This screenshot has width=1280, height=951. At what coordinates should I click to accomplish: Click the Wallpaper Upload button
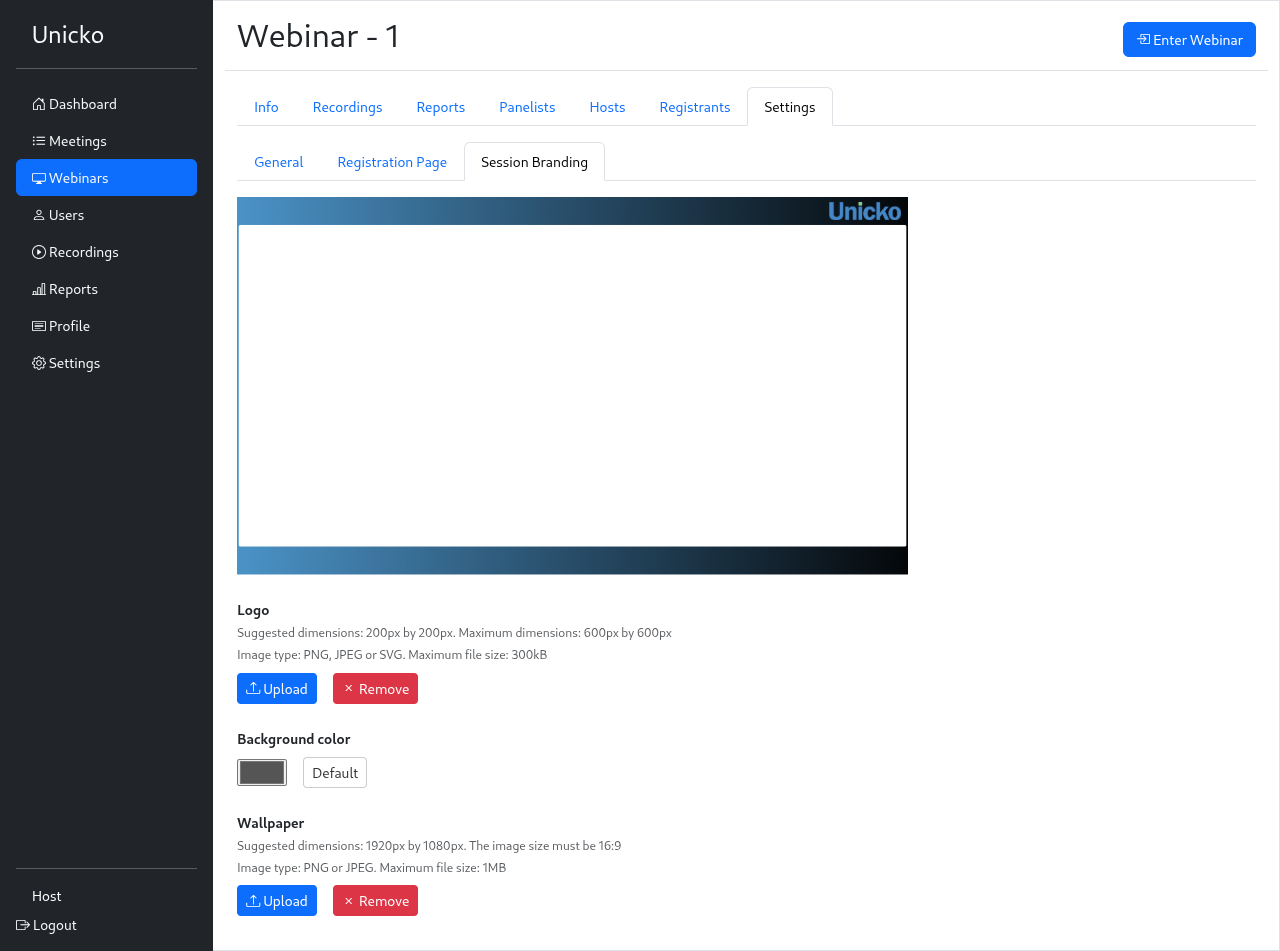pyautogui.click(x=277, y=901)
